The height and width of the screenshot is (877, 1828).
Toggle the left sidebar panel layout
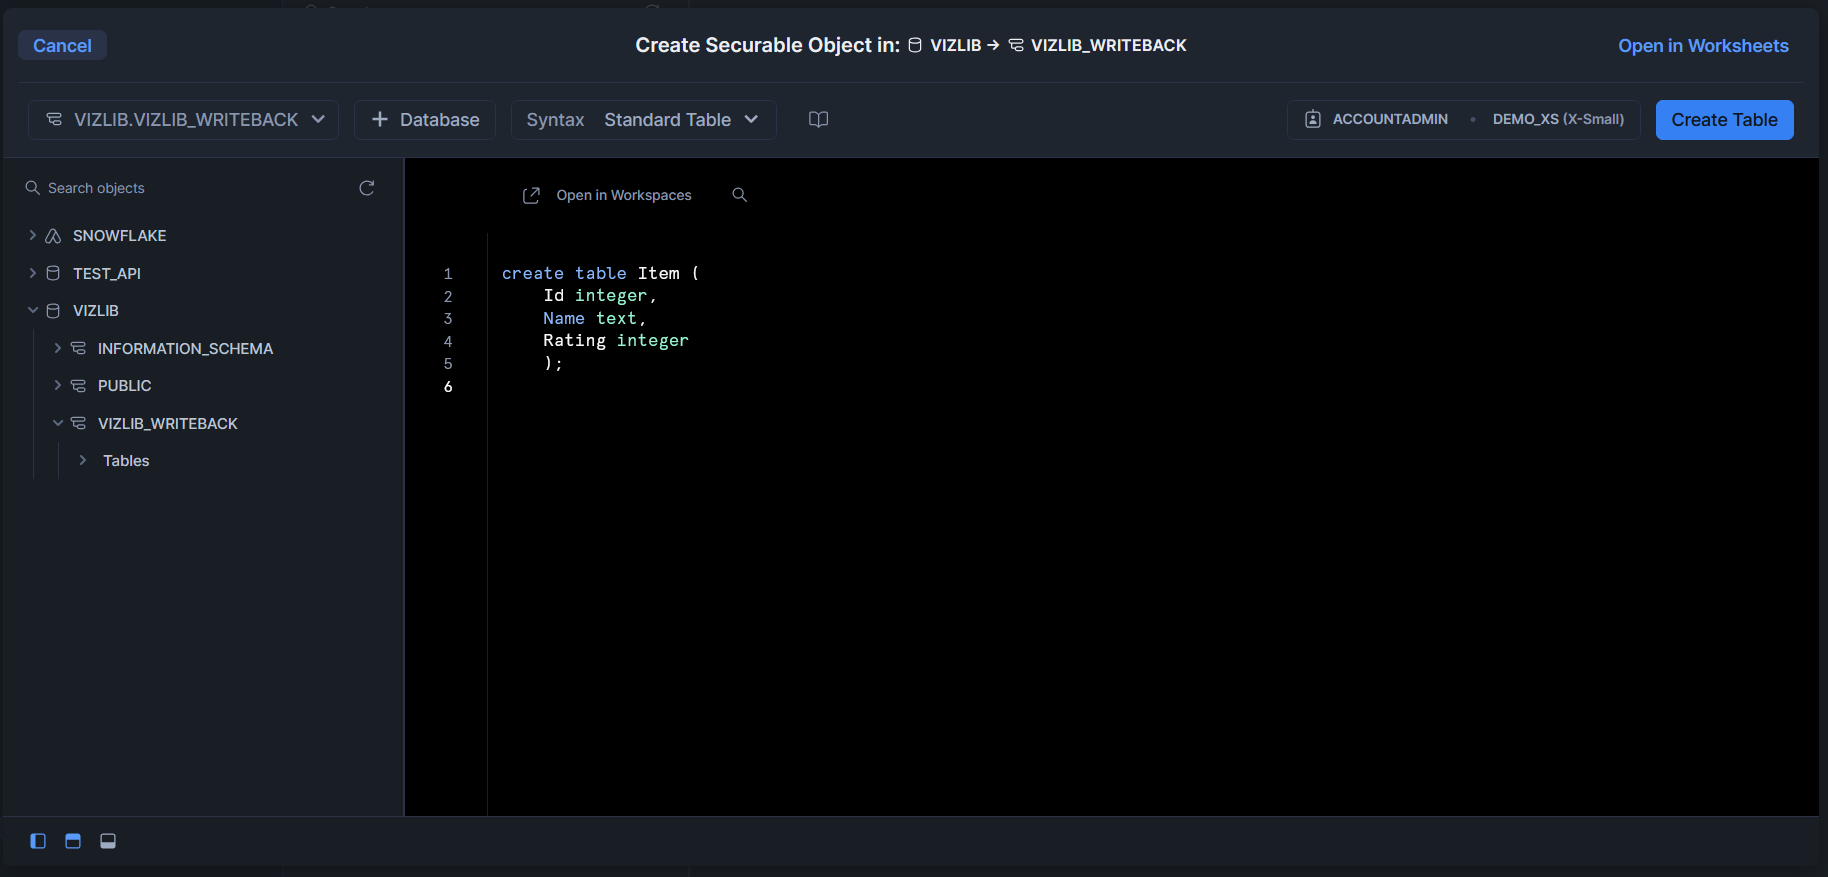pos(38,841)
